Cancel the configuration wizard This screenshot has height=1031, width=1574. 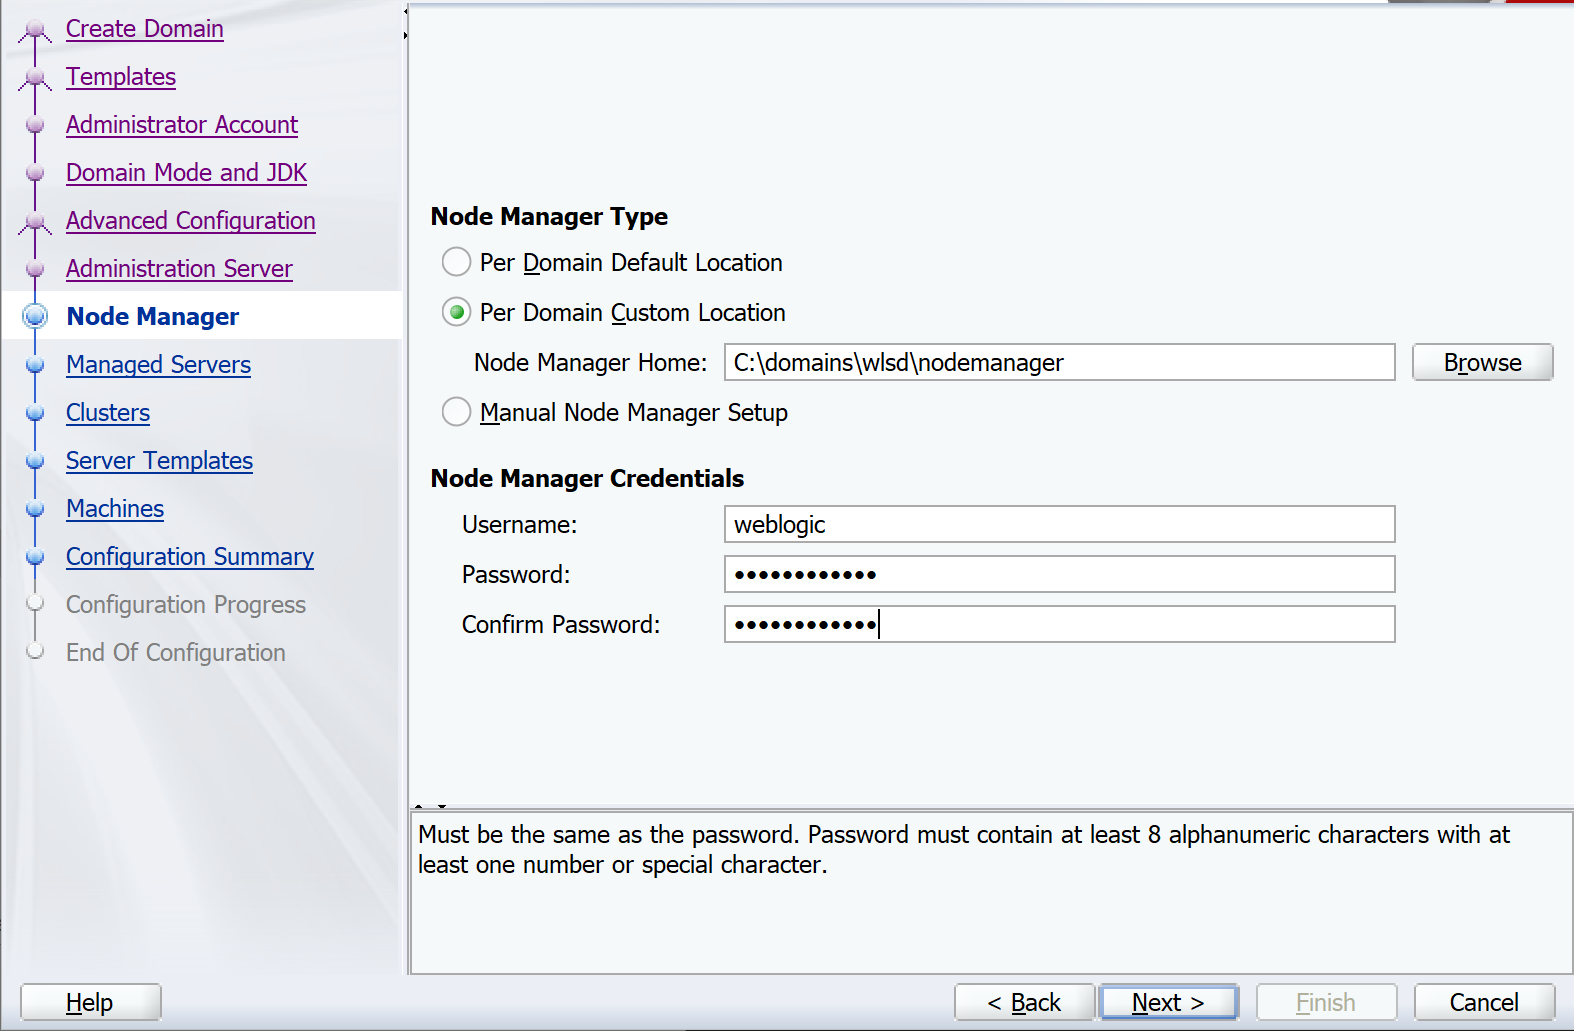point(1483,1002)
